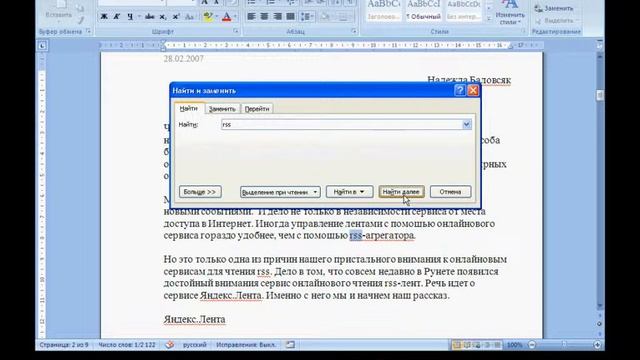This screenshot has width=640, height=360.
Task: Click the Найти далее button
Action: click(x=401, y=192)
